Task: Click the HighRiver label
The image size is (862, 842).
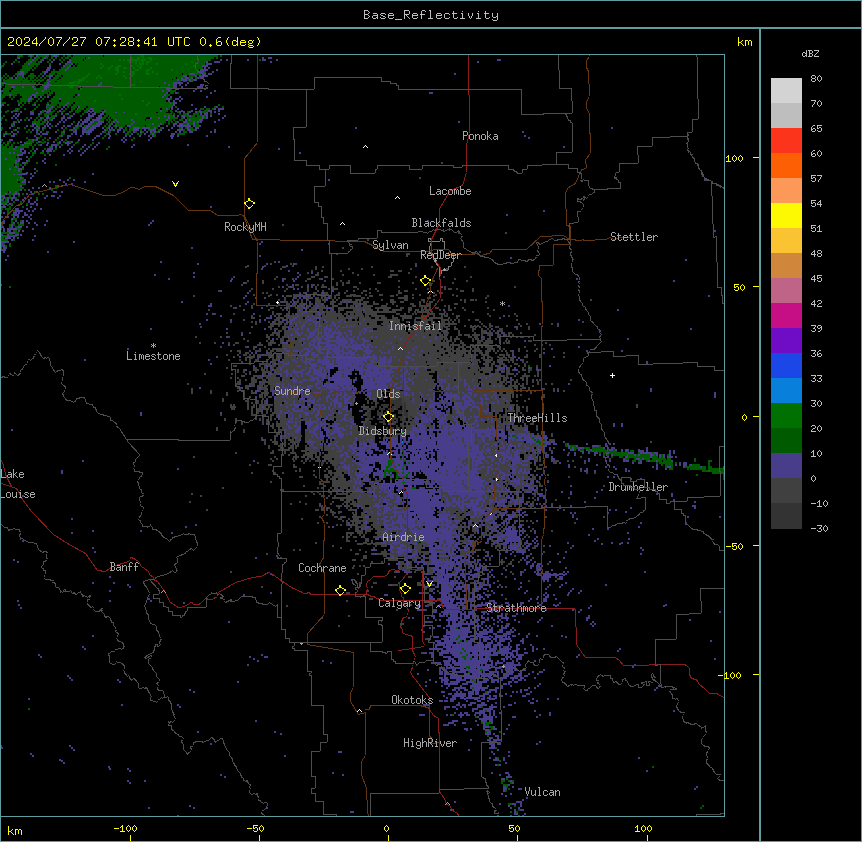Action: (x=430, y=743)
